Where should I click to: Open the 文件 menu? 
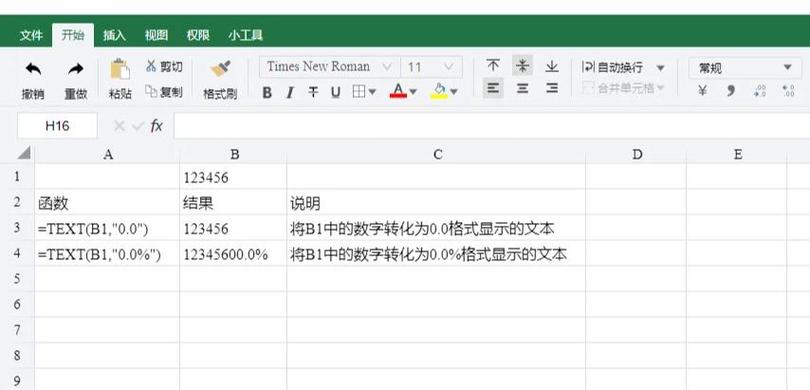(x=31, y=35)
